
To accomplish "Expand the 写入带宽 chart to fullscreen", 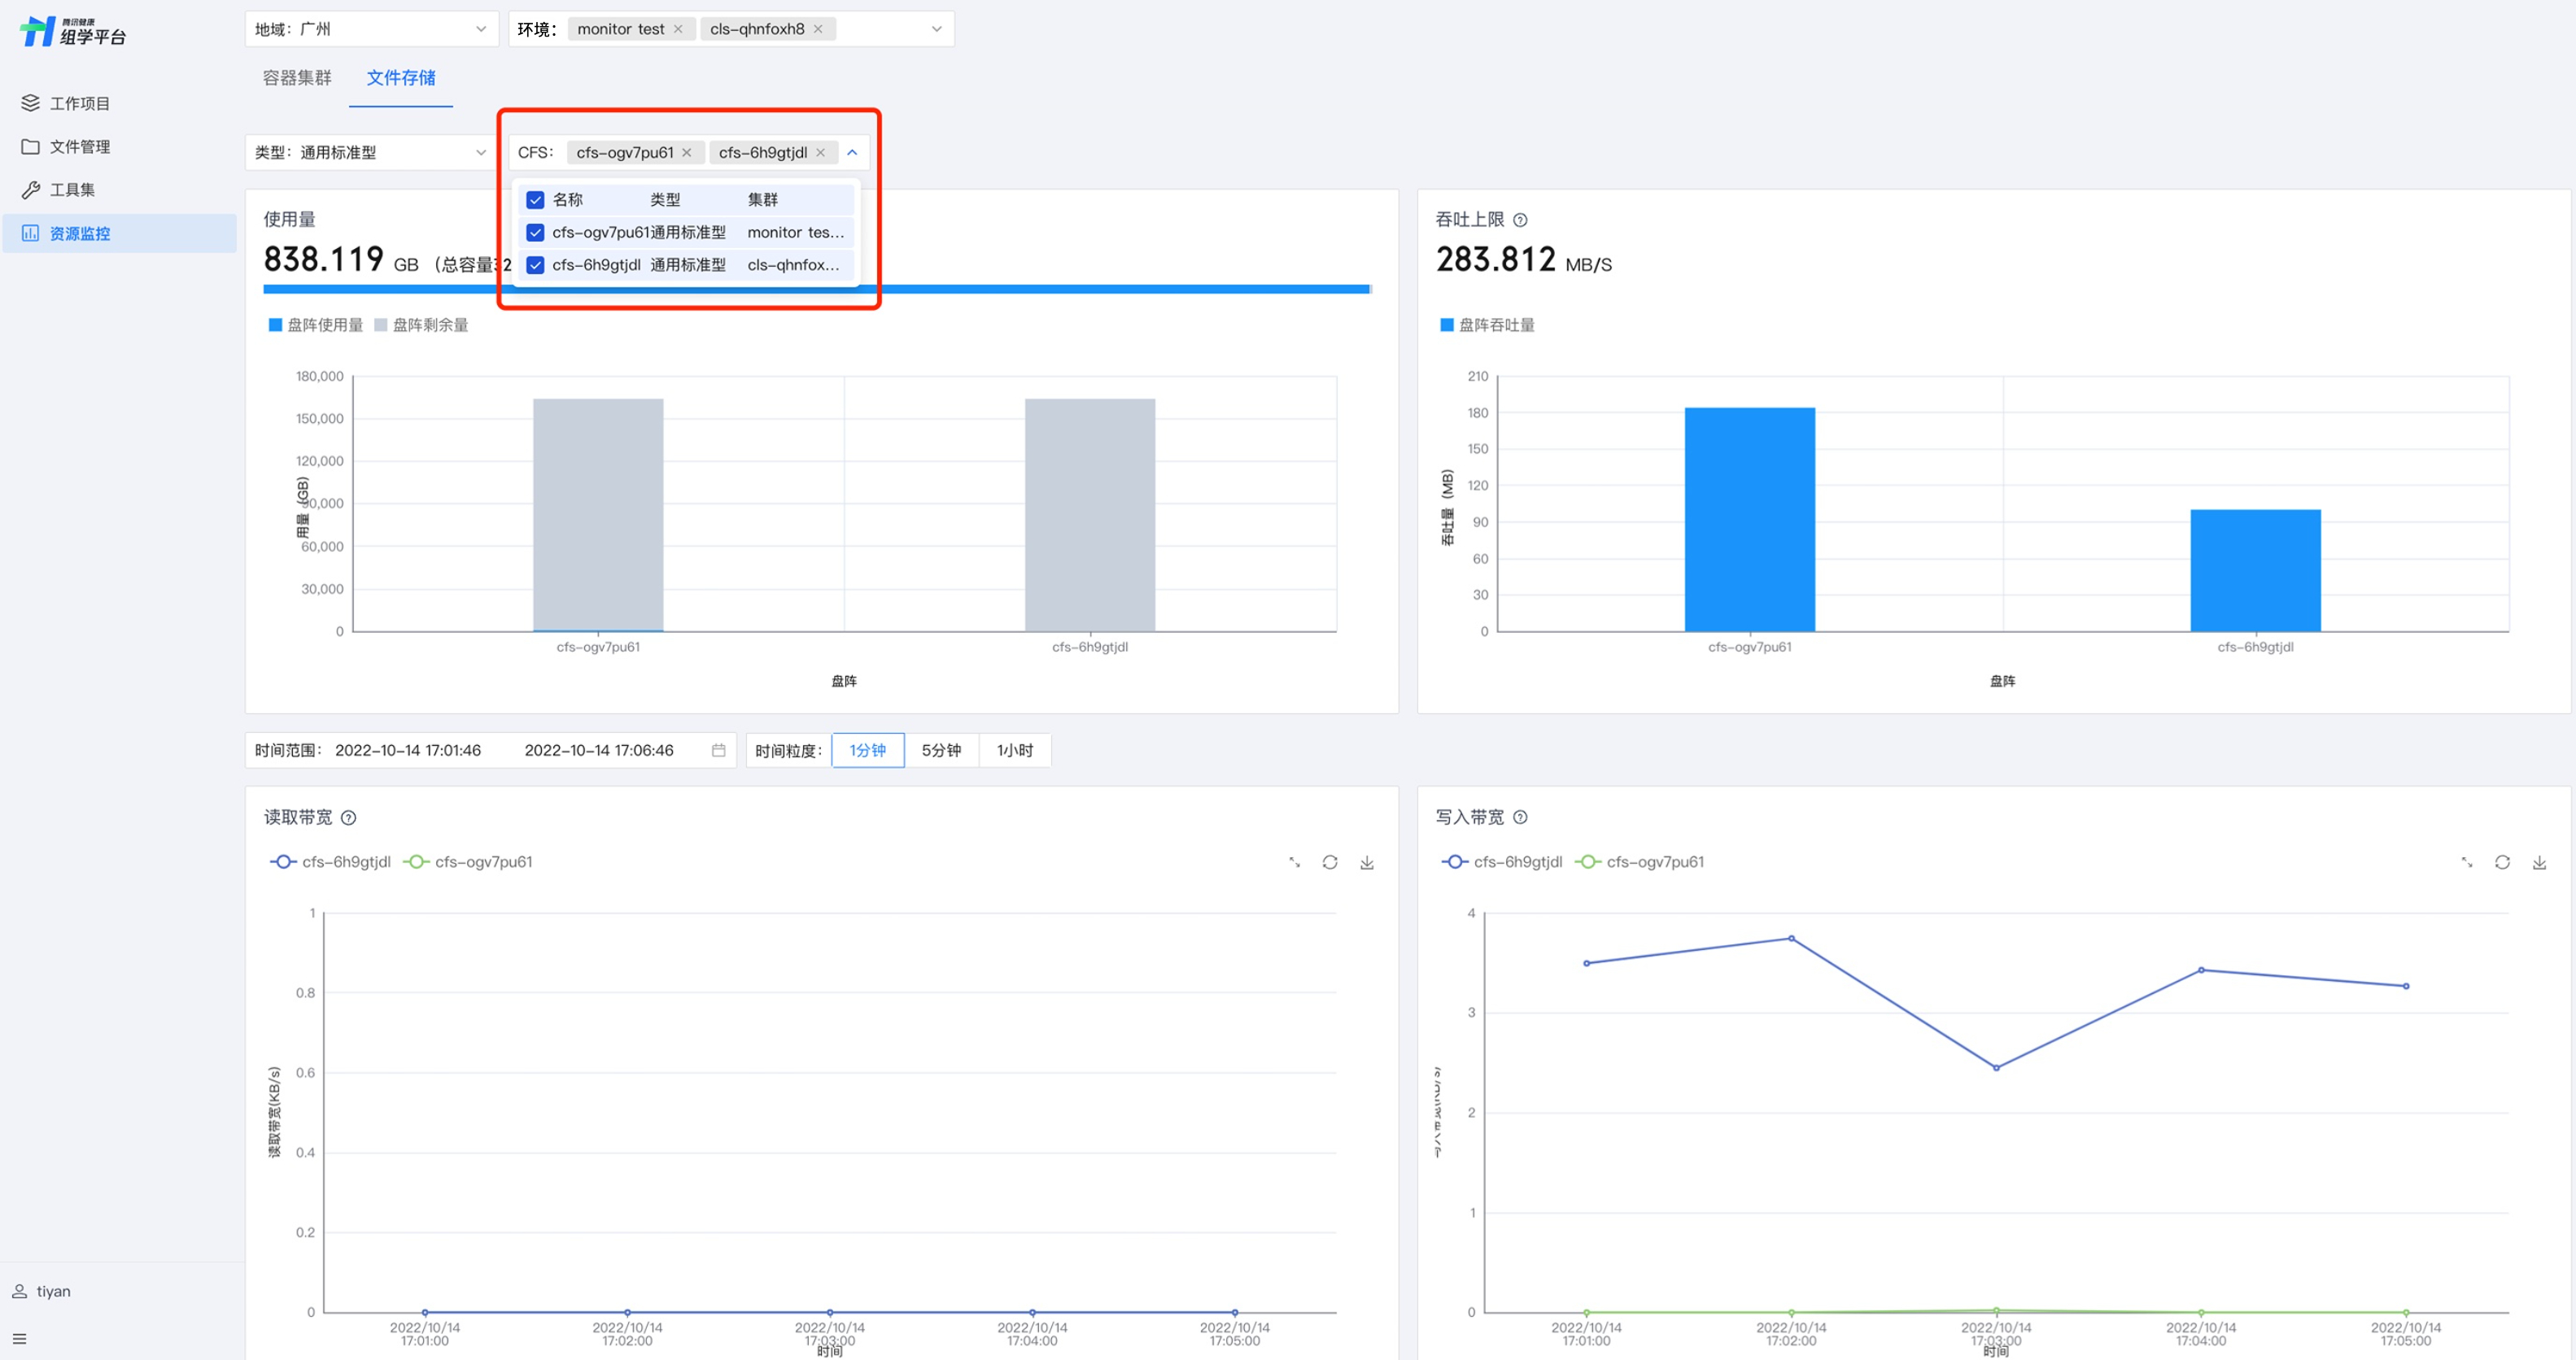I will click(x=2466, y=862).
